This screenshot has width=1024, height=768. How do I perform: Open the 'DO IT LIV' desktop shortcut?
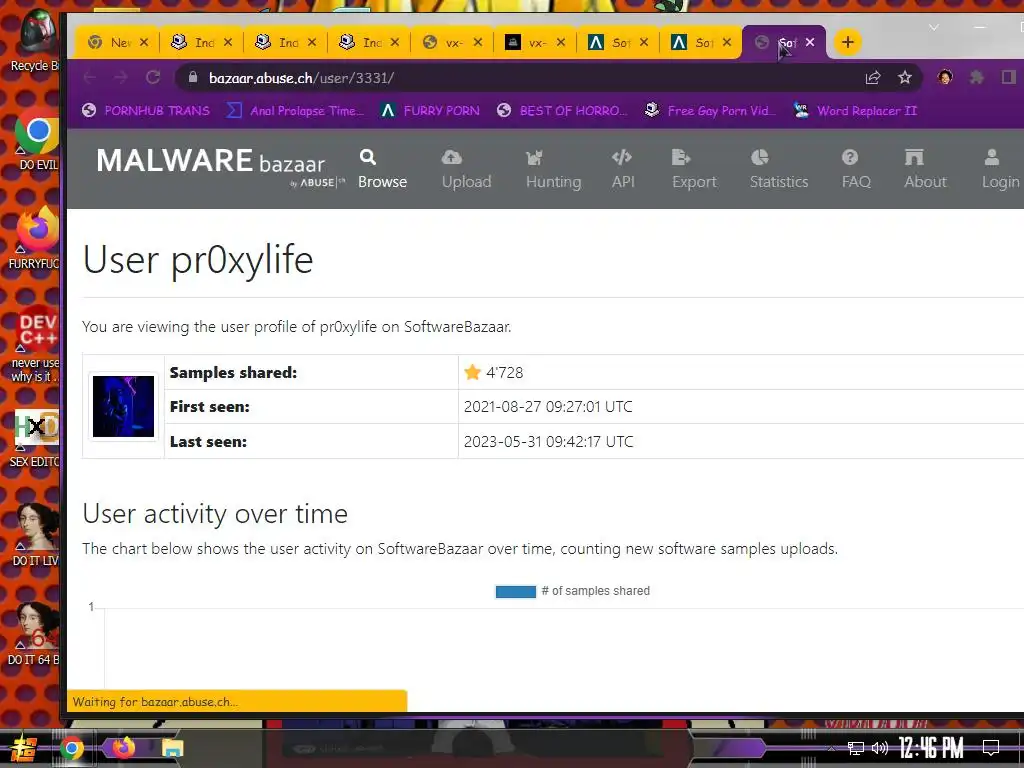(x=36, y=535)
